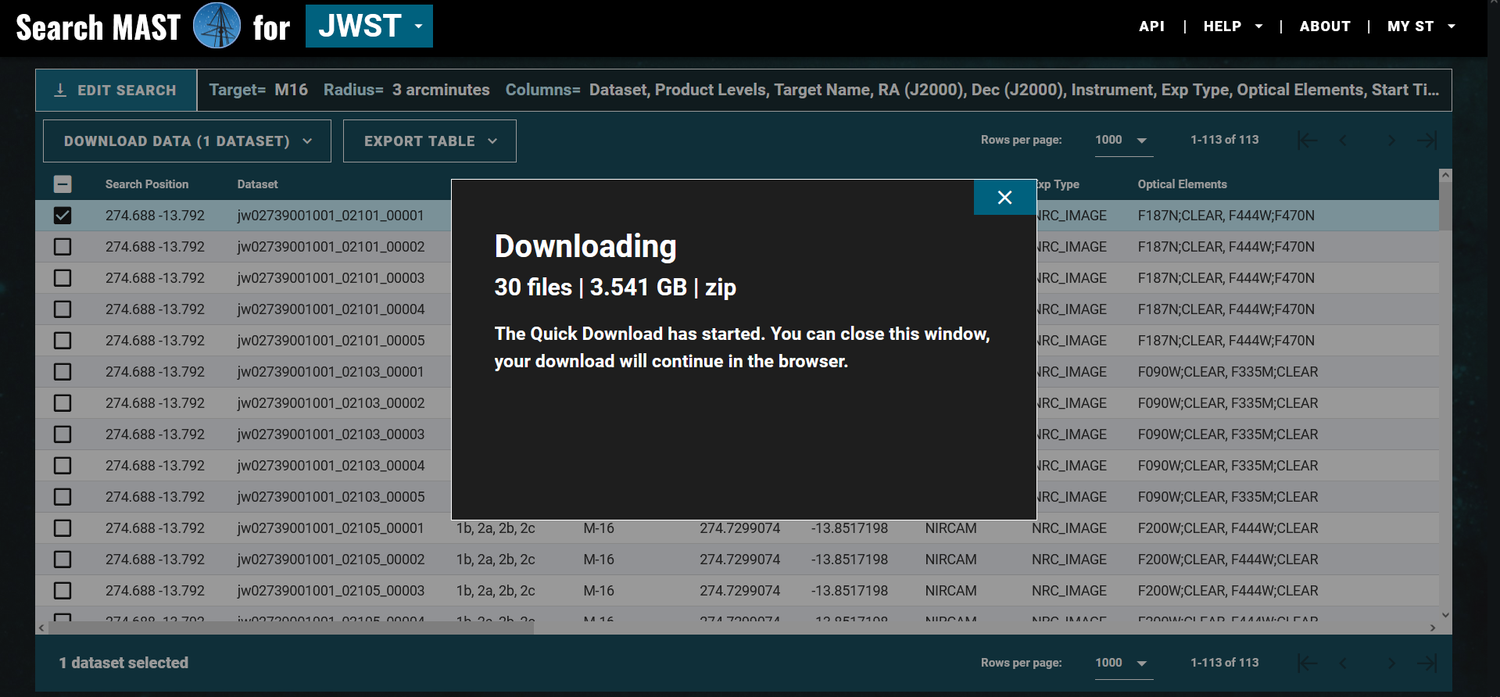This screenshot has width=1500, height=697.
Task: Check the jw02739001001_02103_00001 row checkbox
Action: coord(62,371)
